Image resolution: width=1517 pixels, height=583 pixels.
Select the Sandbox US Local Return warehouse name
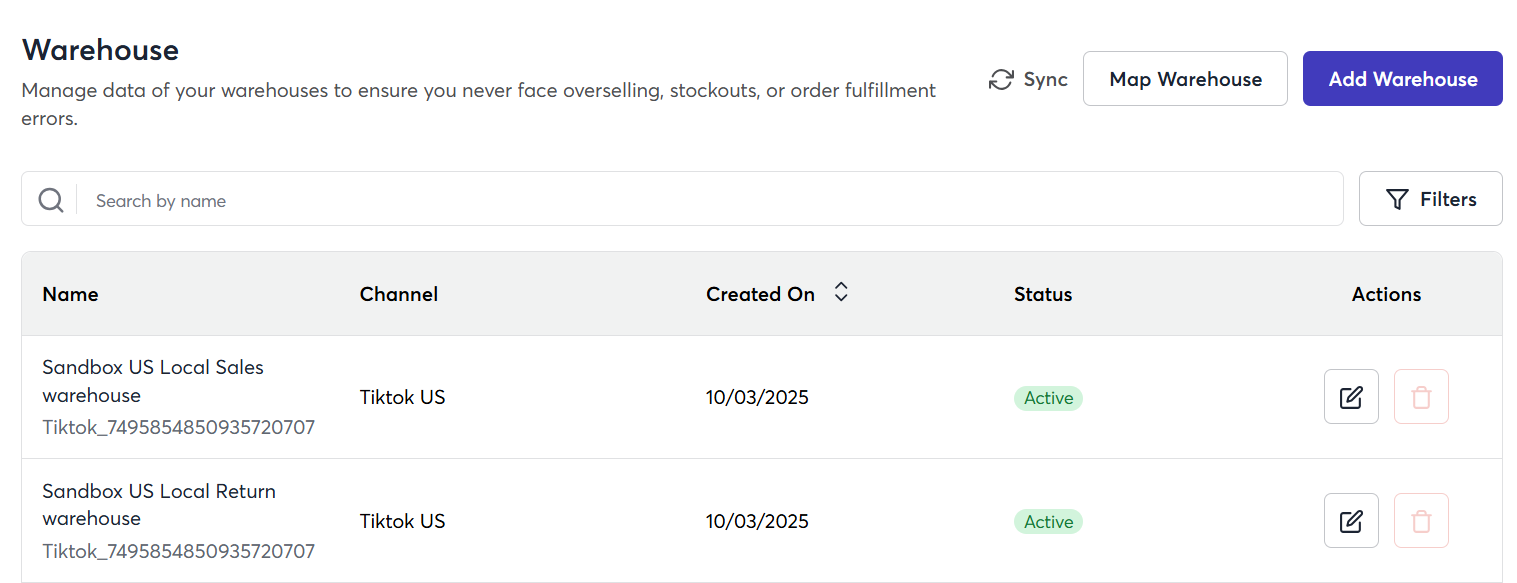[x=158, y=504]
